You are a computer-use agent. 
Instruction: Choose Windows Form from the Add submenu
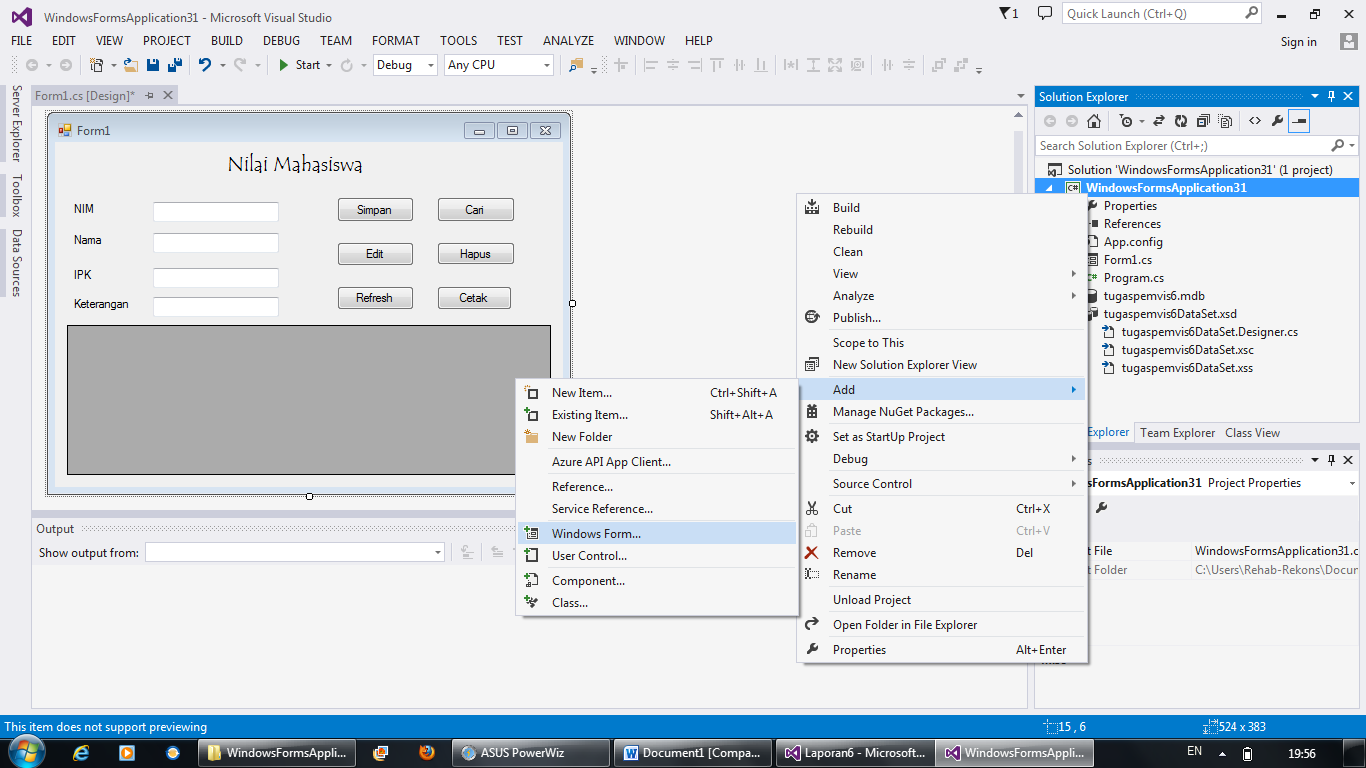[594, 531]
